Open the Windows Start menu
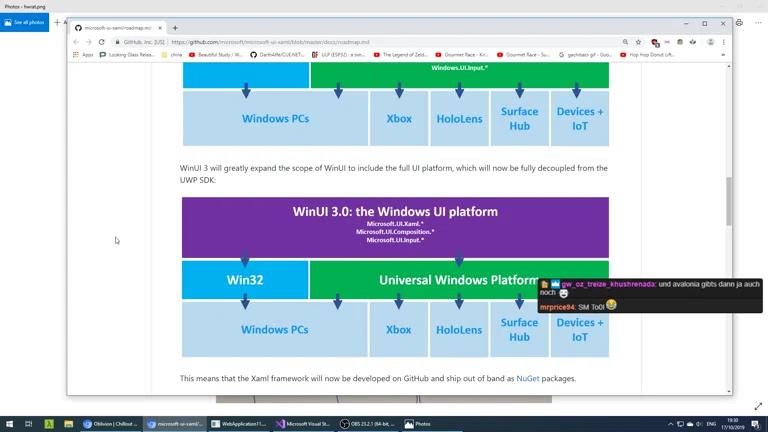Image resolution: width=768 pixels, height=432 pixels. click(9, 424)
